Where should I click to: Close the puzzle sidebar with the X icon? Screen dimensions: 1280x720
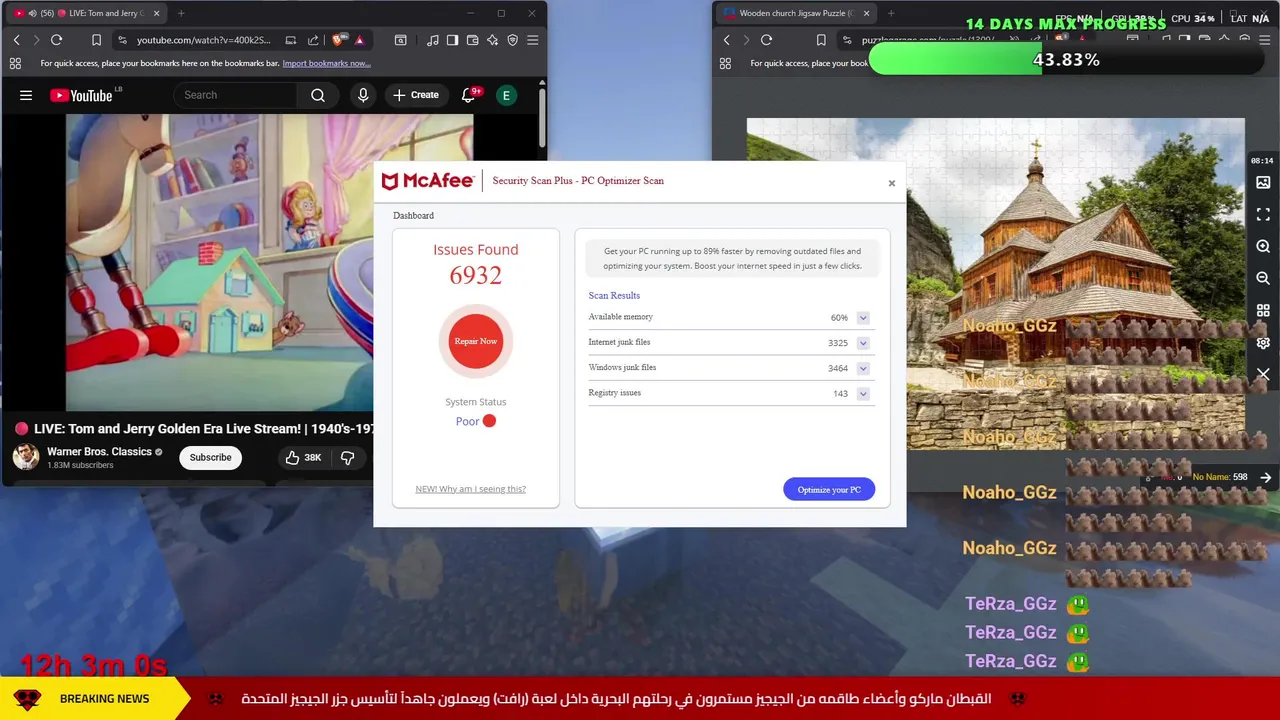coord(1263,374)
